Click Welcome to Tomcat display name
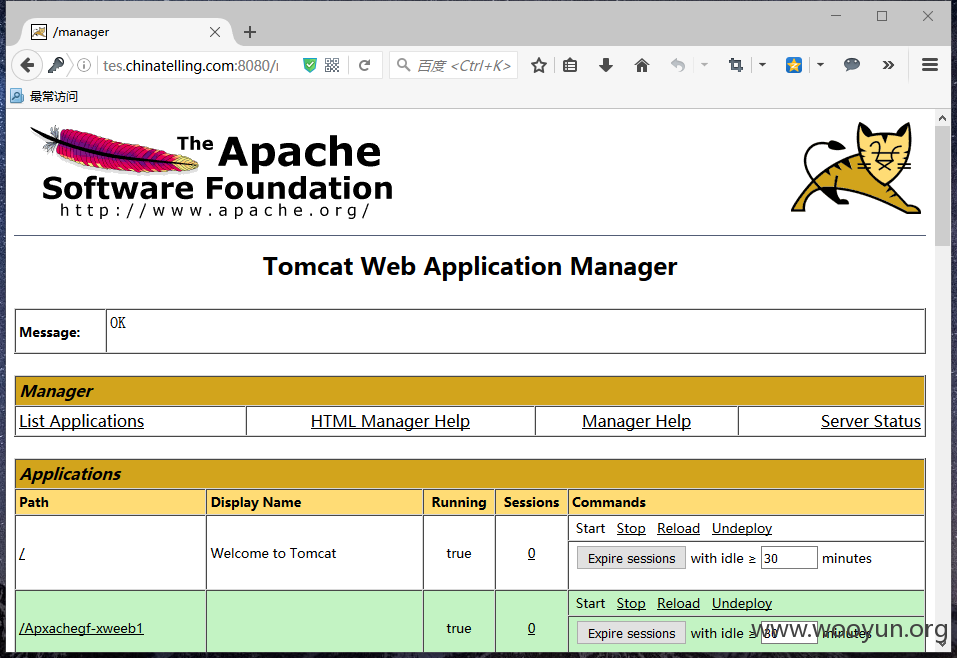Viewport: 957px width, 658px height. (273, 553)
